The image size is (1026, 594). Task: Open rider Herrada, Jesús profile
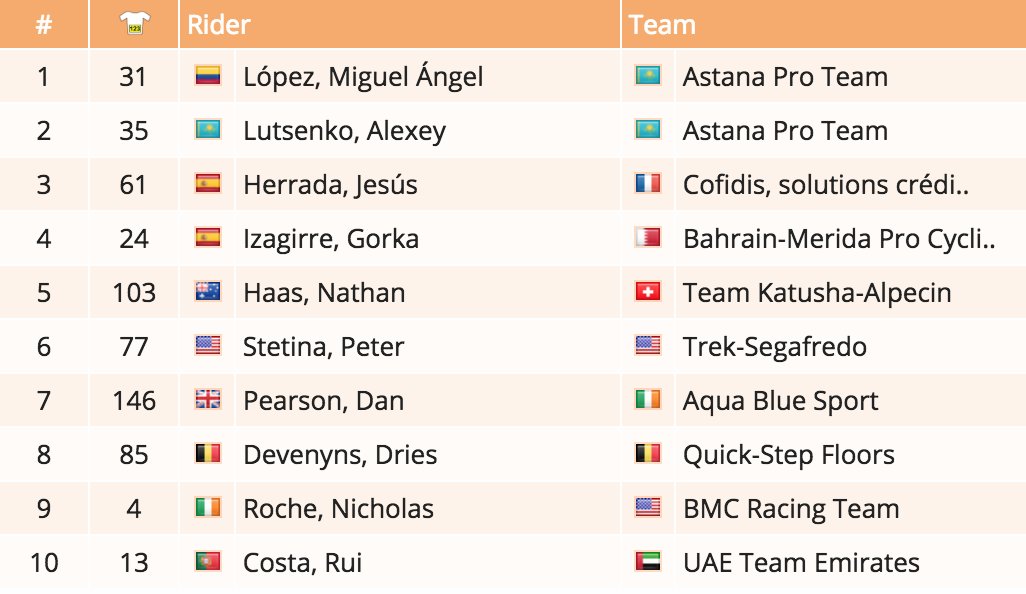click(x=330, y=185)
